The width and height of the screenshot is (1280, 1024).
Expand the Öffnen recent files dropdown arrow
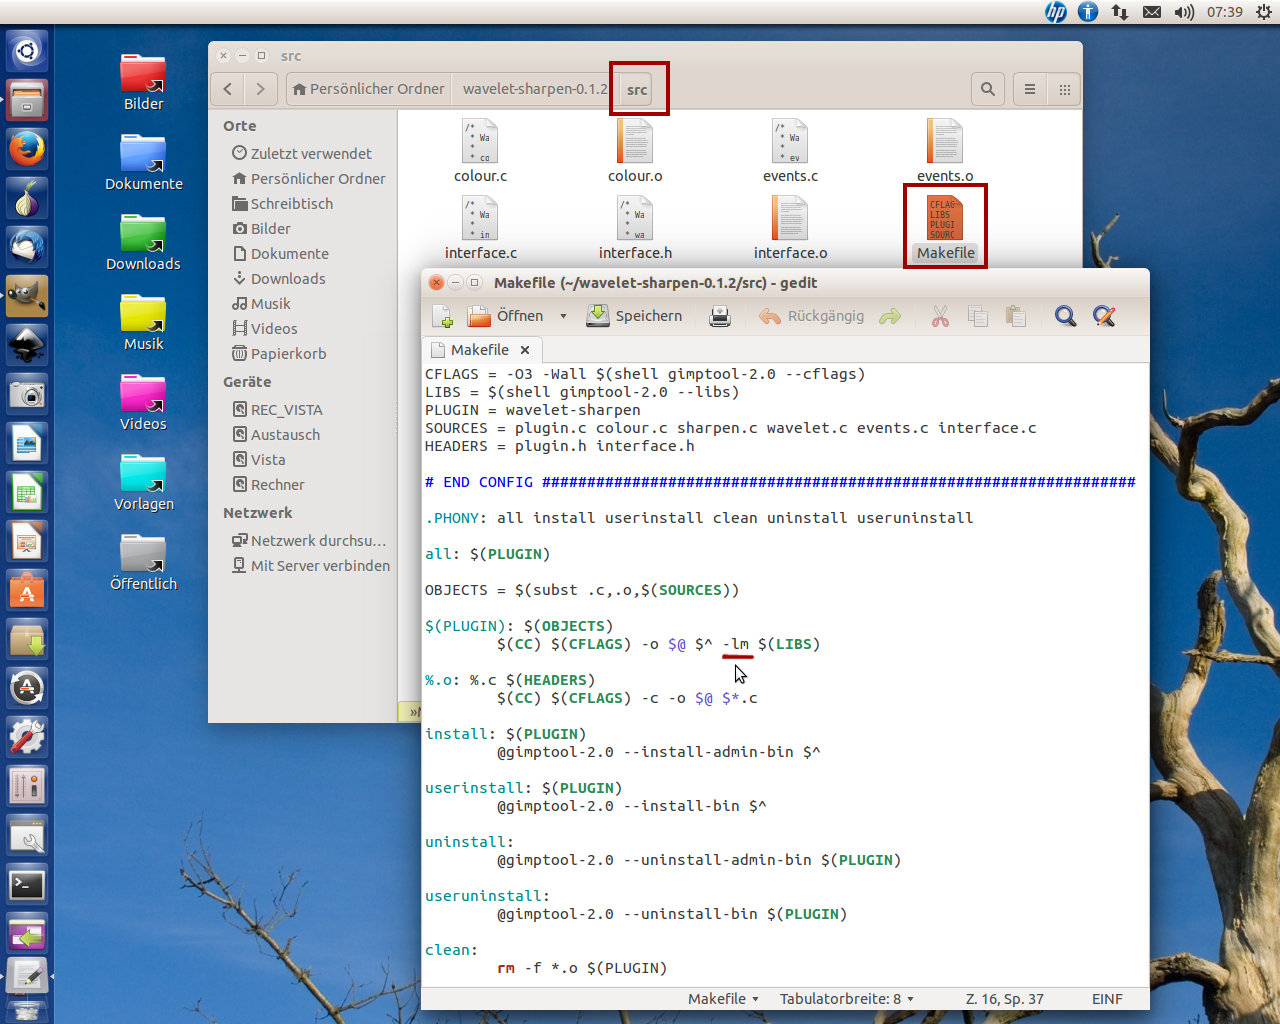click(x=563, y=317)
